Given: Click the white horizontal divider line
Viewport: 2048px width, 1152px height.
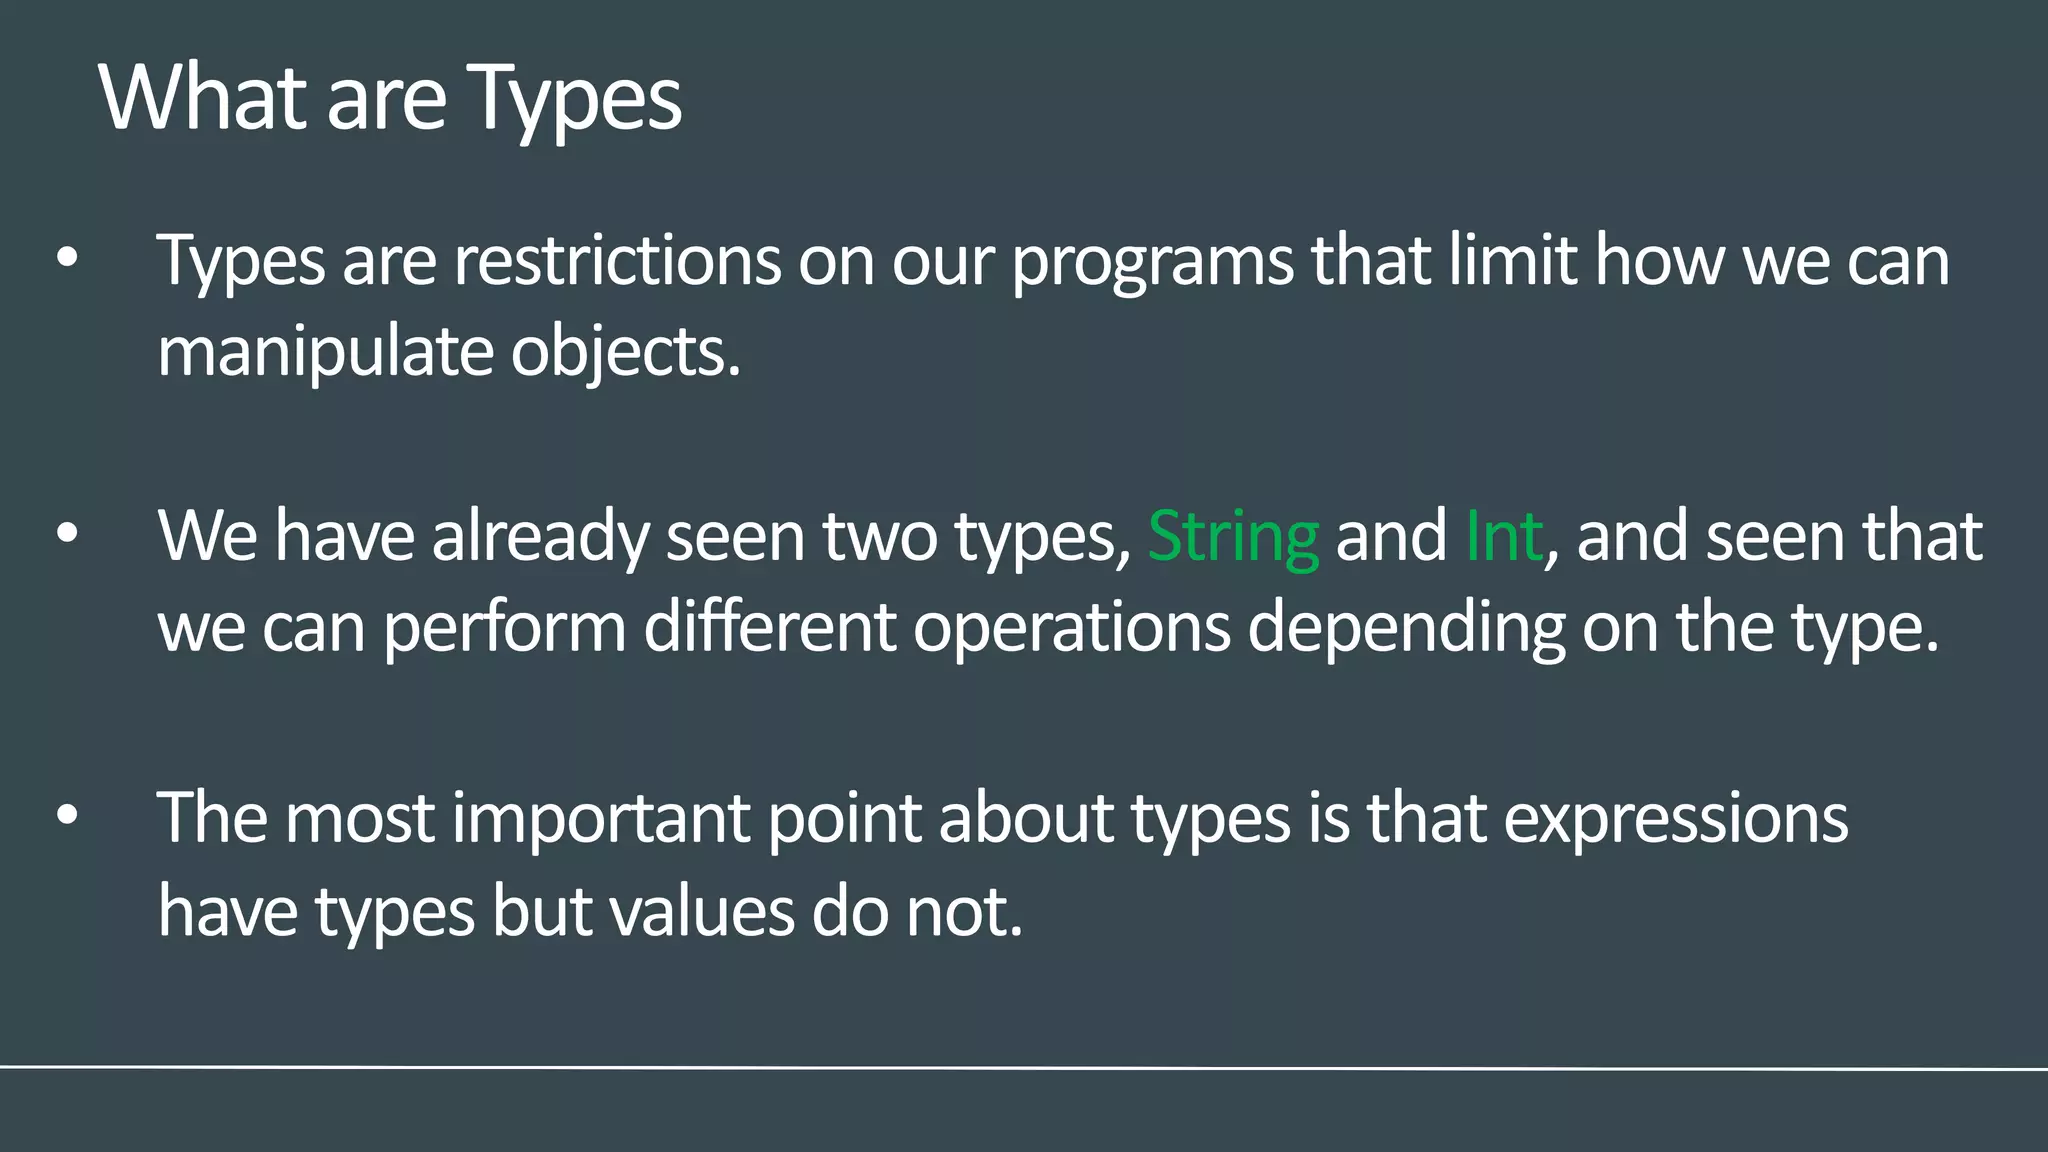Looking at the screenshot, I should 1024,1068.
